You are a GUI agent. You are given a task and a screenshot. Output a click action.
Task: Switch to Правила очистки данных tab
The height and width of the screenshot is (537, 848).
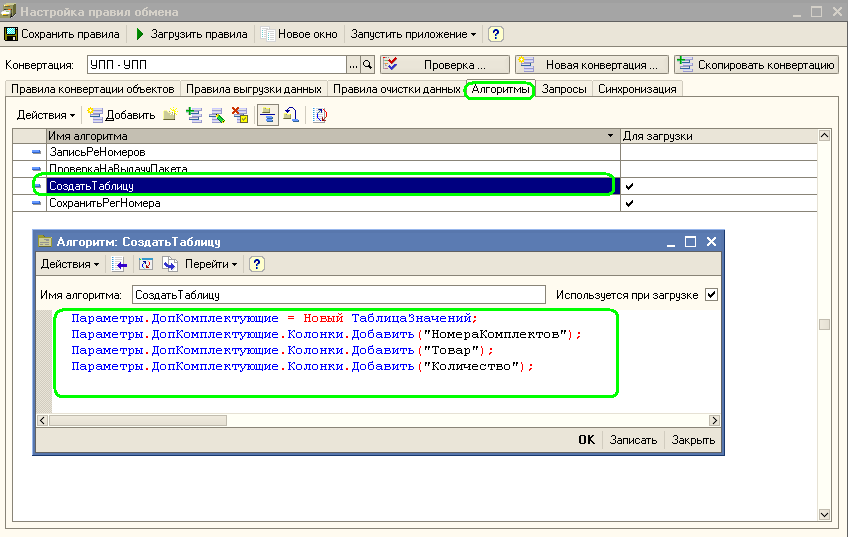396,89
